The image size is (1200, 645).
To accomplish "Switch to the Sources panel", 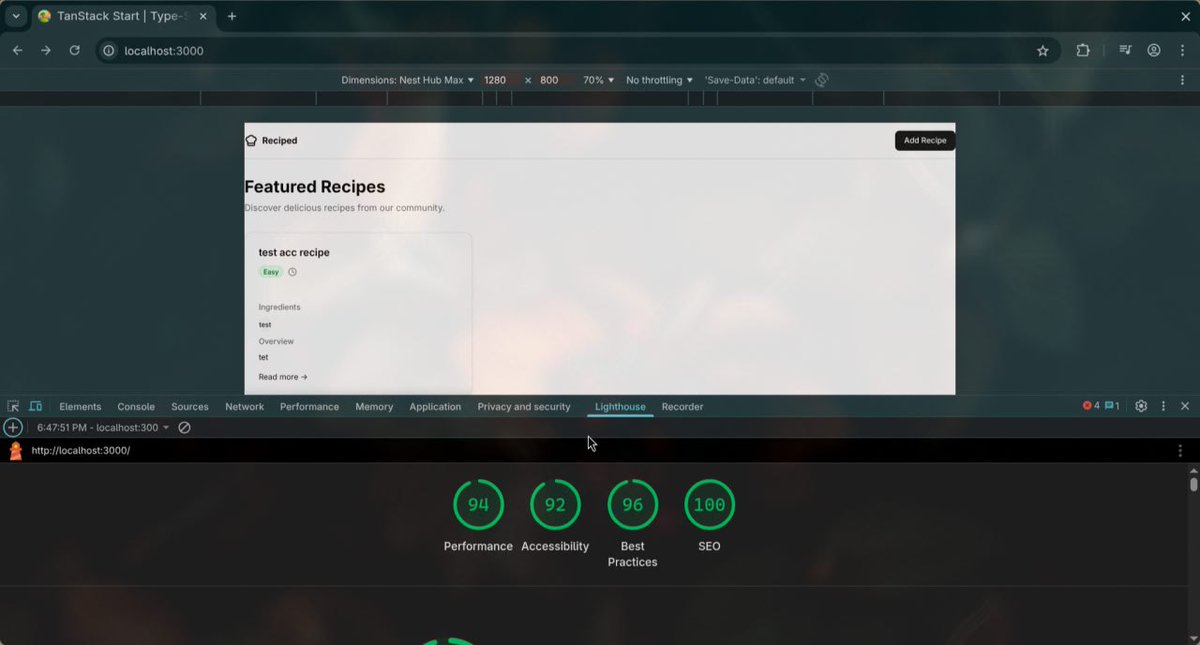I will coord(190,407).
